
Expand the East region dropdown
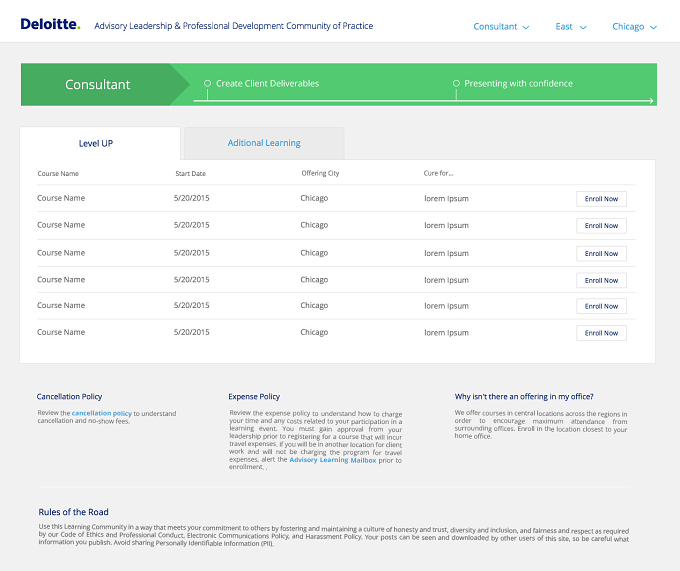click(571, 26)
